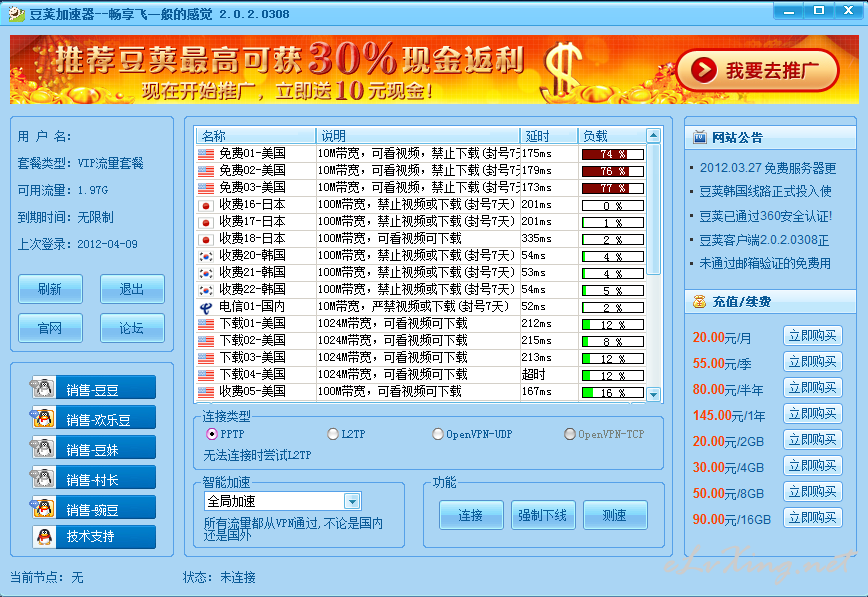868x597 pixels.
Task: Click the QQ icon beside 销售-豆豆
Action: tap(43, 388)
